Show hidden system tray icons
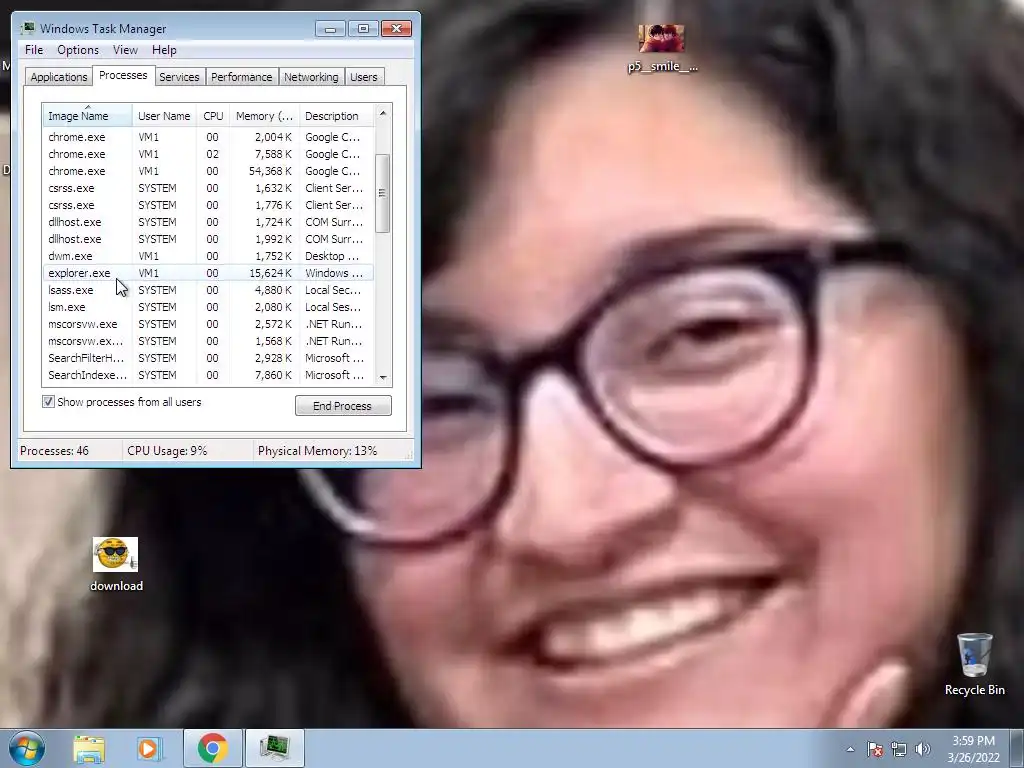Screen dimensions: 1024x768 point(850,750)
